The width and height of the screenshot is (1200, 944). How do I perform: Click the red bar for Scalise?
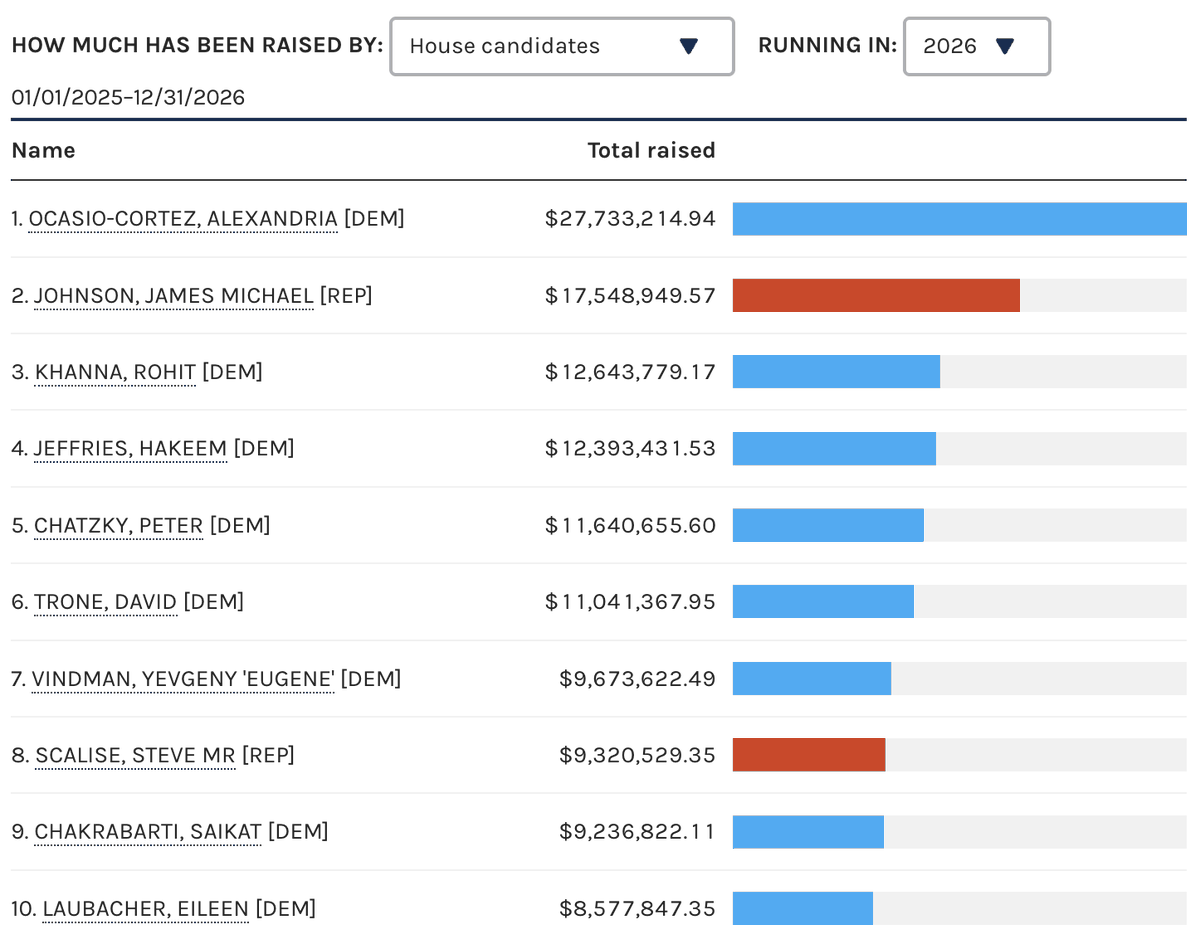[809, 755]
